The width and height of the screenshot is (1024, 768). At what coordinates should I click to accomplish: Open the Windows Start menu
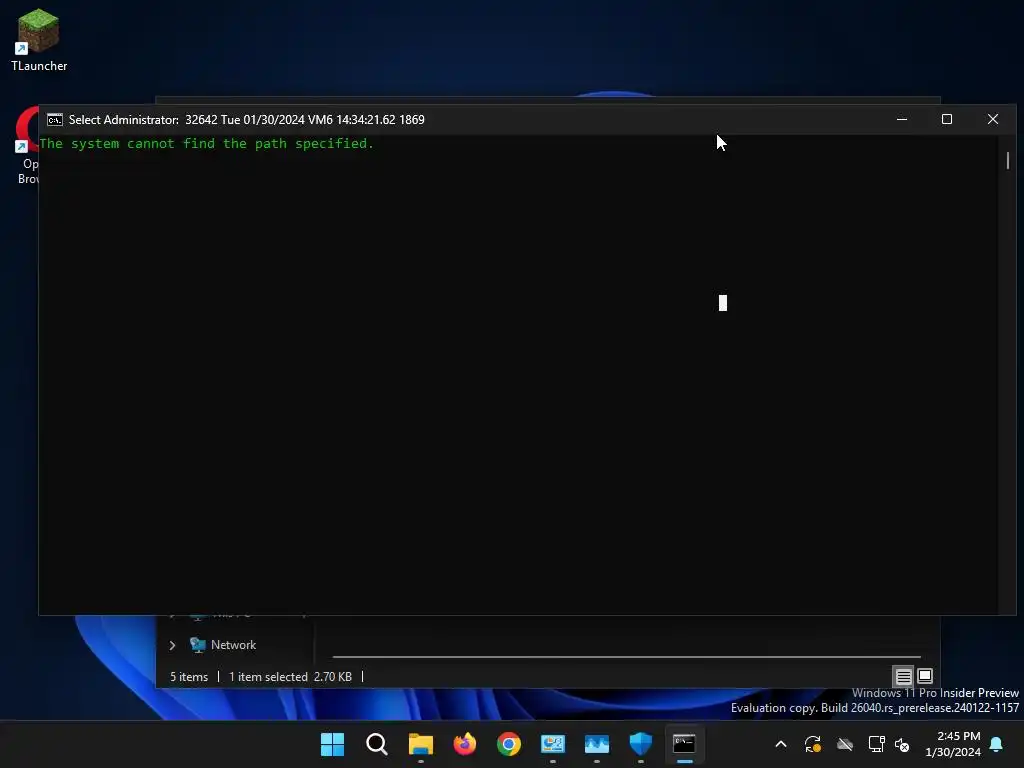point(332,744)
